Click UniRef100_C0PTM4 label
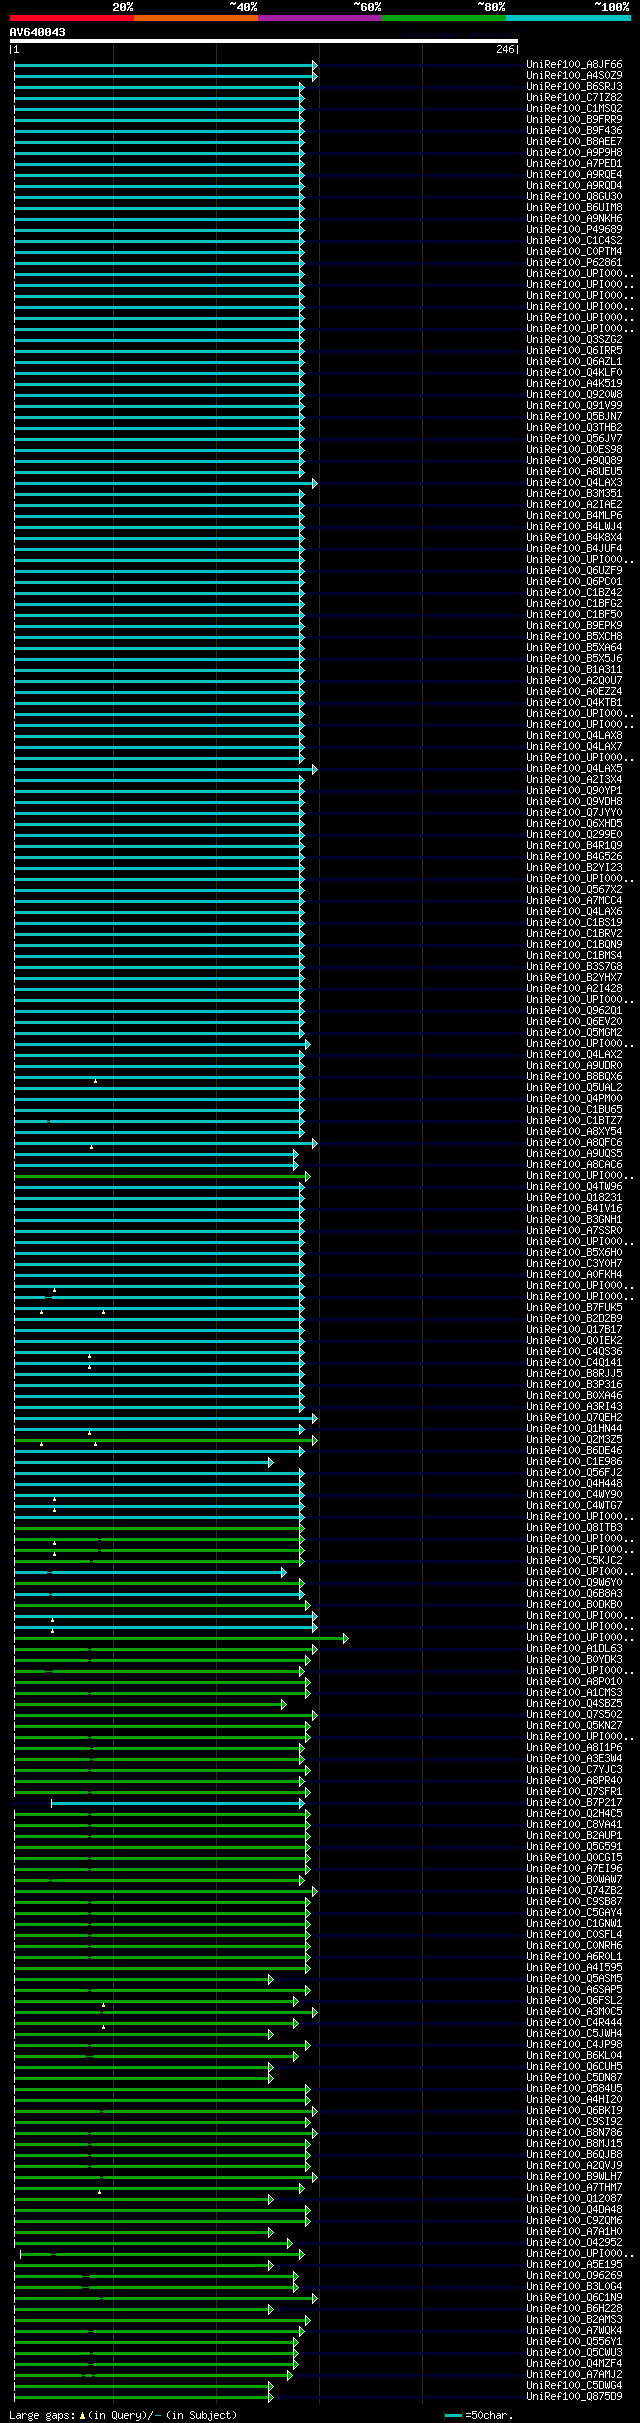The height and width of the screenshot is (2423, 640). [574, 252]
